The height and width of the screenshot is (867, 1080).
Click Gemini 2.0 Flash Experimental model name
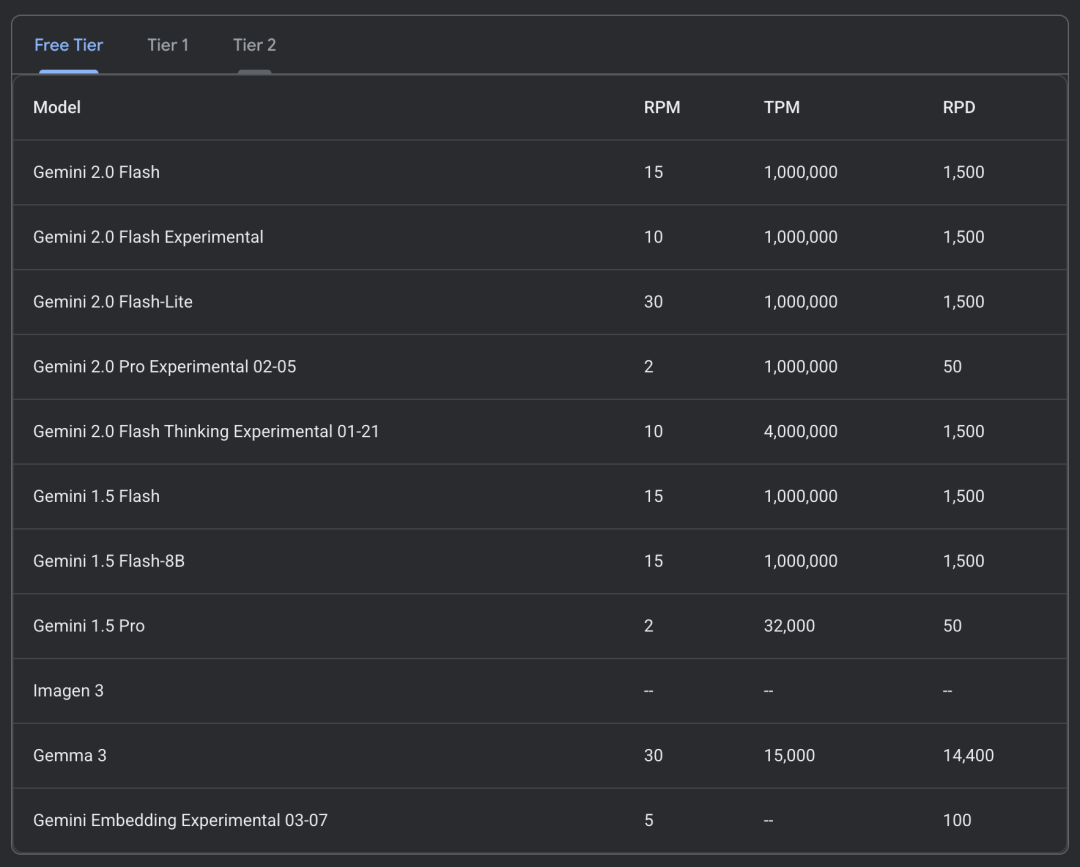click(x=148, y=237)
